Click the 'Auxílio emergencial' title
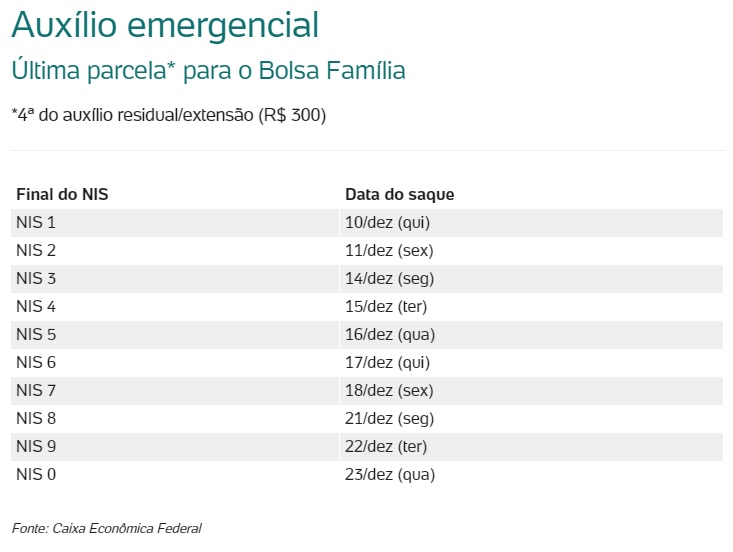 [x=165, y=25]
